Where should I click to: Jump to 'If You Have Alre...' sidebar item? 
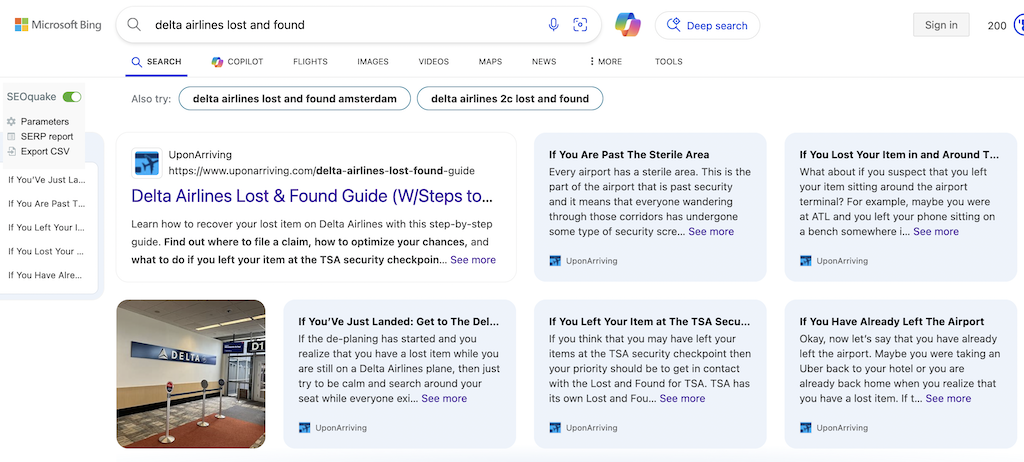click(x=45, y=275)
